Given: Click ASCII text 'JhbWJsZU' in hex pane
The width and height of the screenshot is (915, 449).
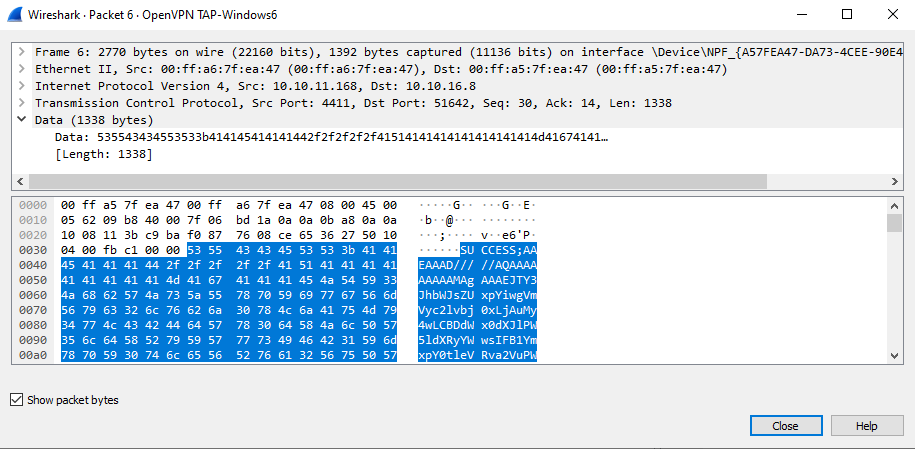Looking at the screenshot, I should 445,295.
